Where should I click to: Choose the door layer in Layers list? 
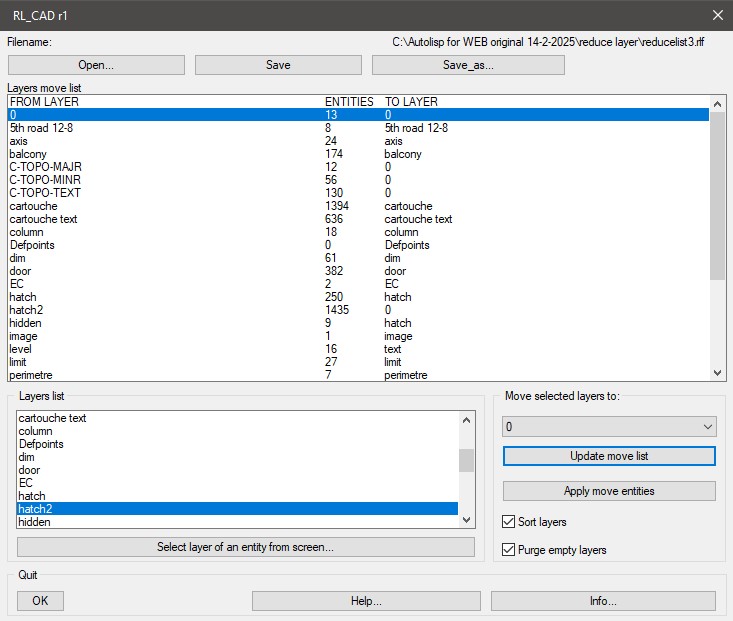[x=29, y=470]
